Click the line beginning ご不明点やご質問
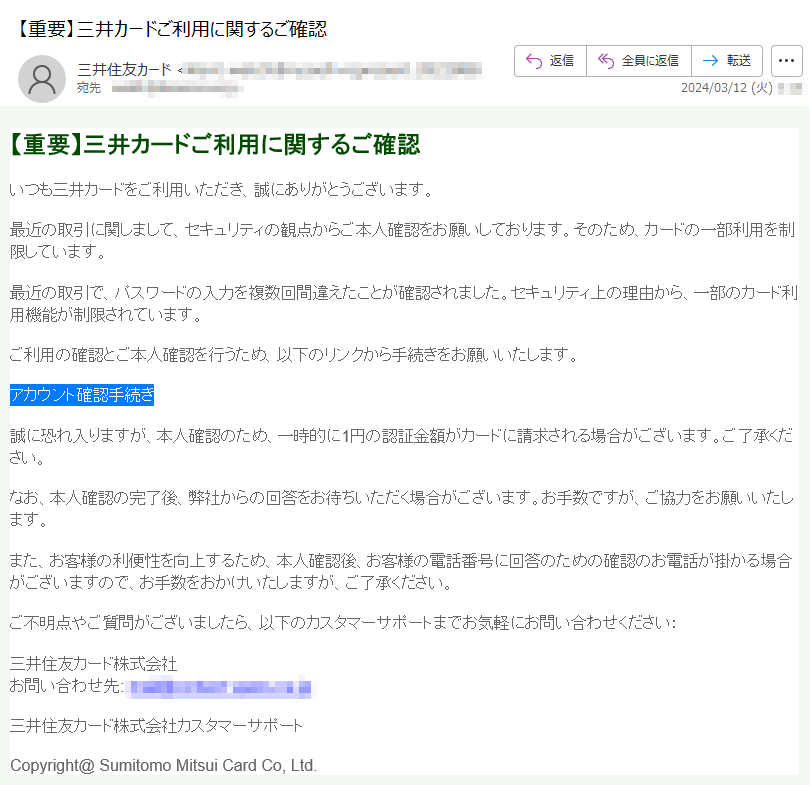The image size is (810, 785). pyautogui.click(x=343, y=622)
